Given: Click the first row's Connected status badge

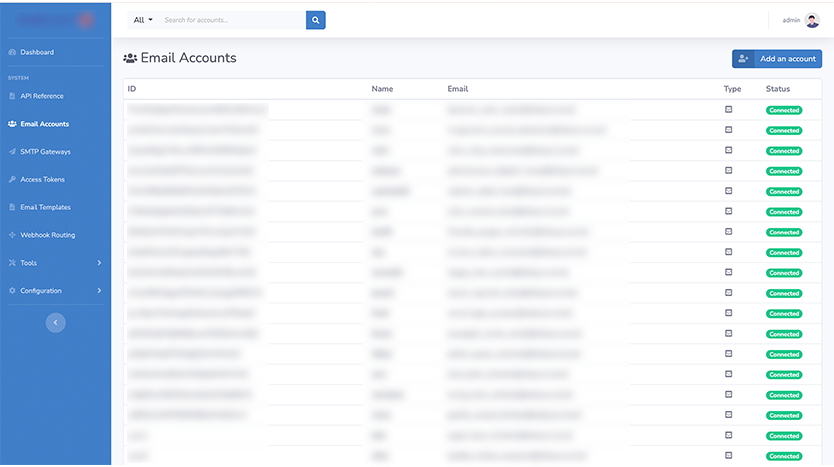Looking at the screenshot, I should [x=784, y=110].
